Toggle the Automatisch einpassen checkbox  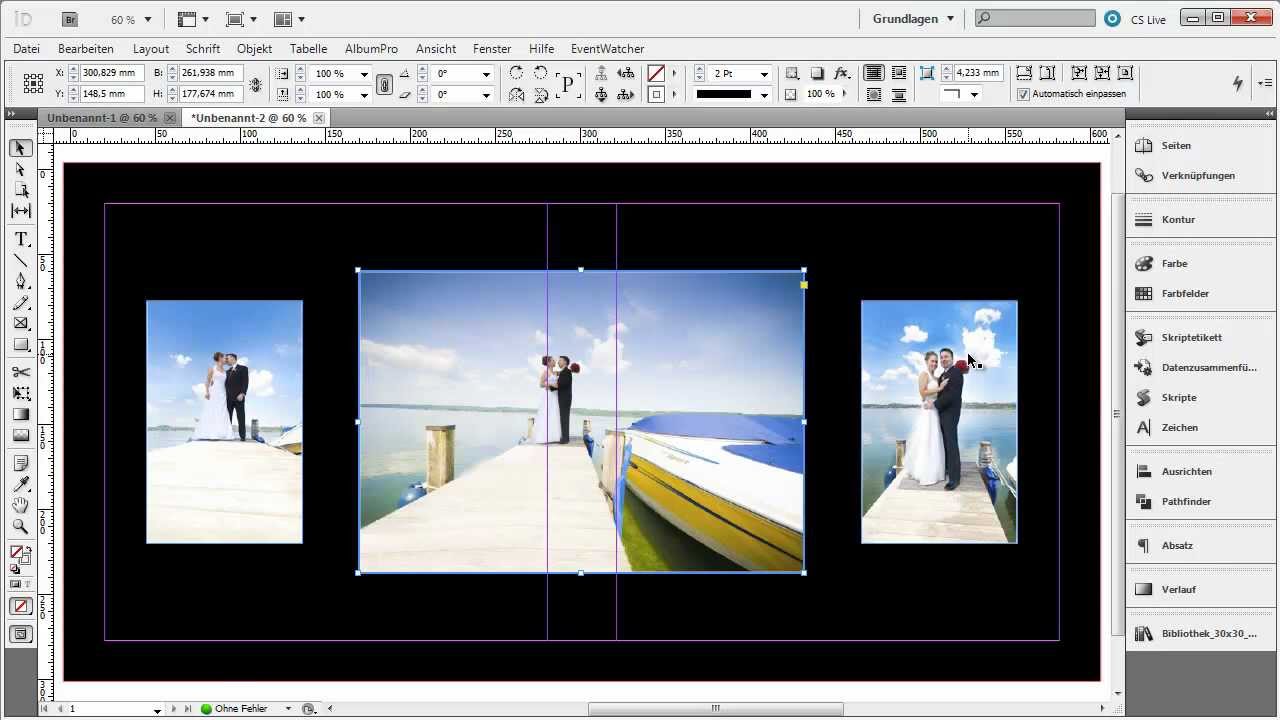tap(1023, 94)
